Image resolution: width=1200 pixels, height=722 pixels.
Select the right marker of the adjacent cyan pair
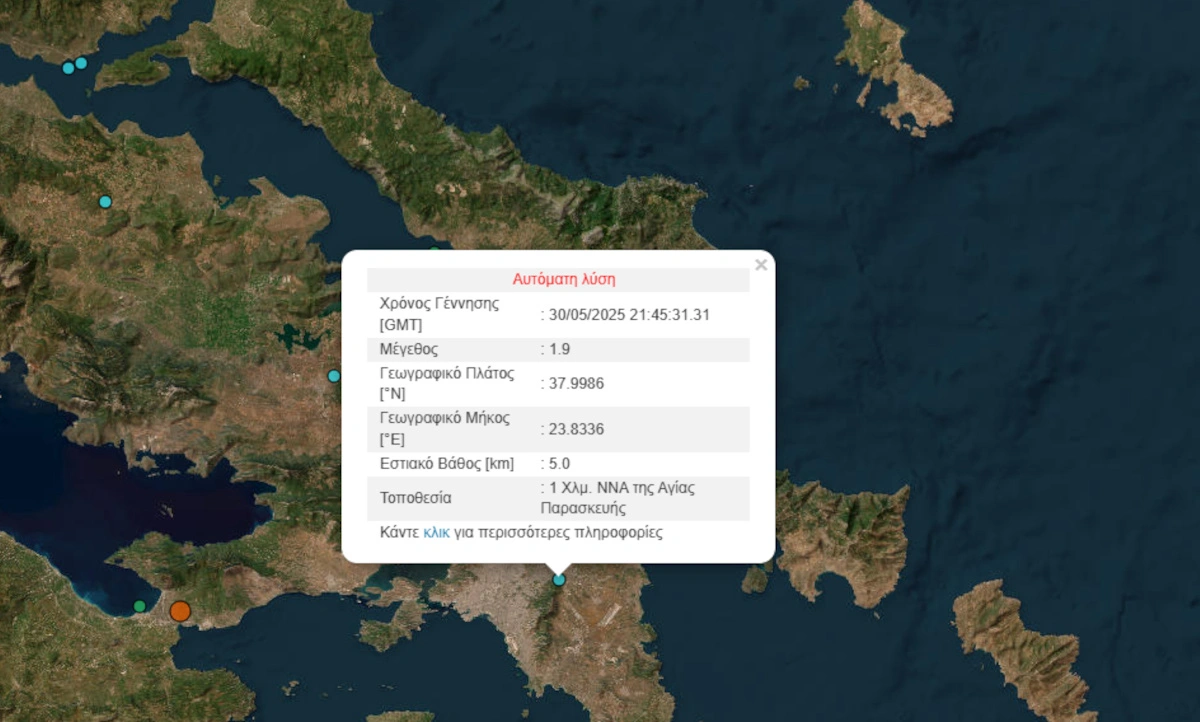tap(81, 63)
